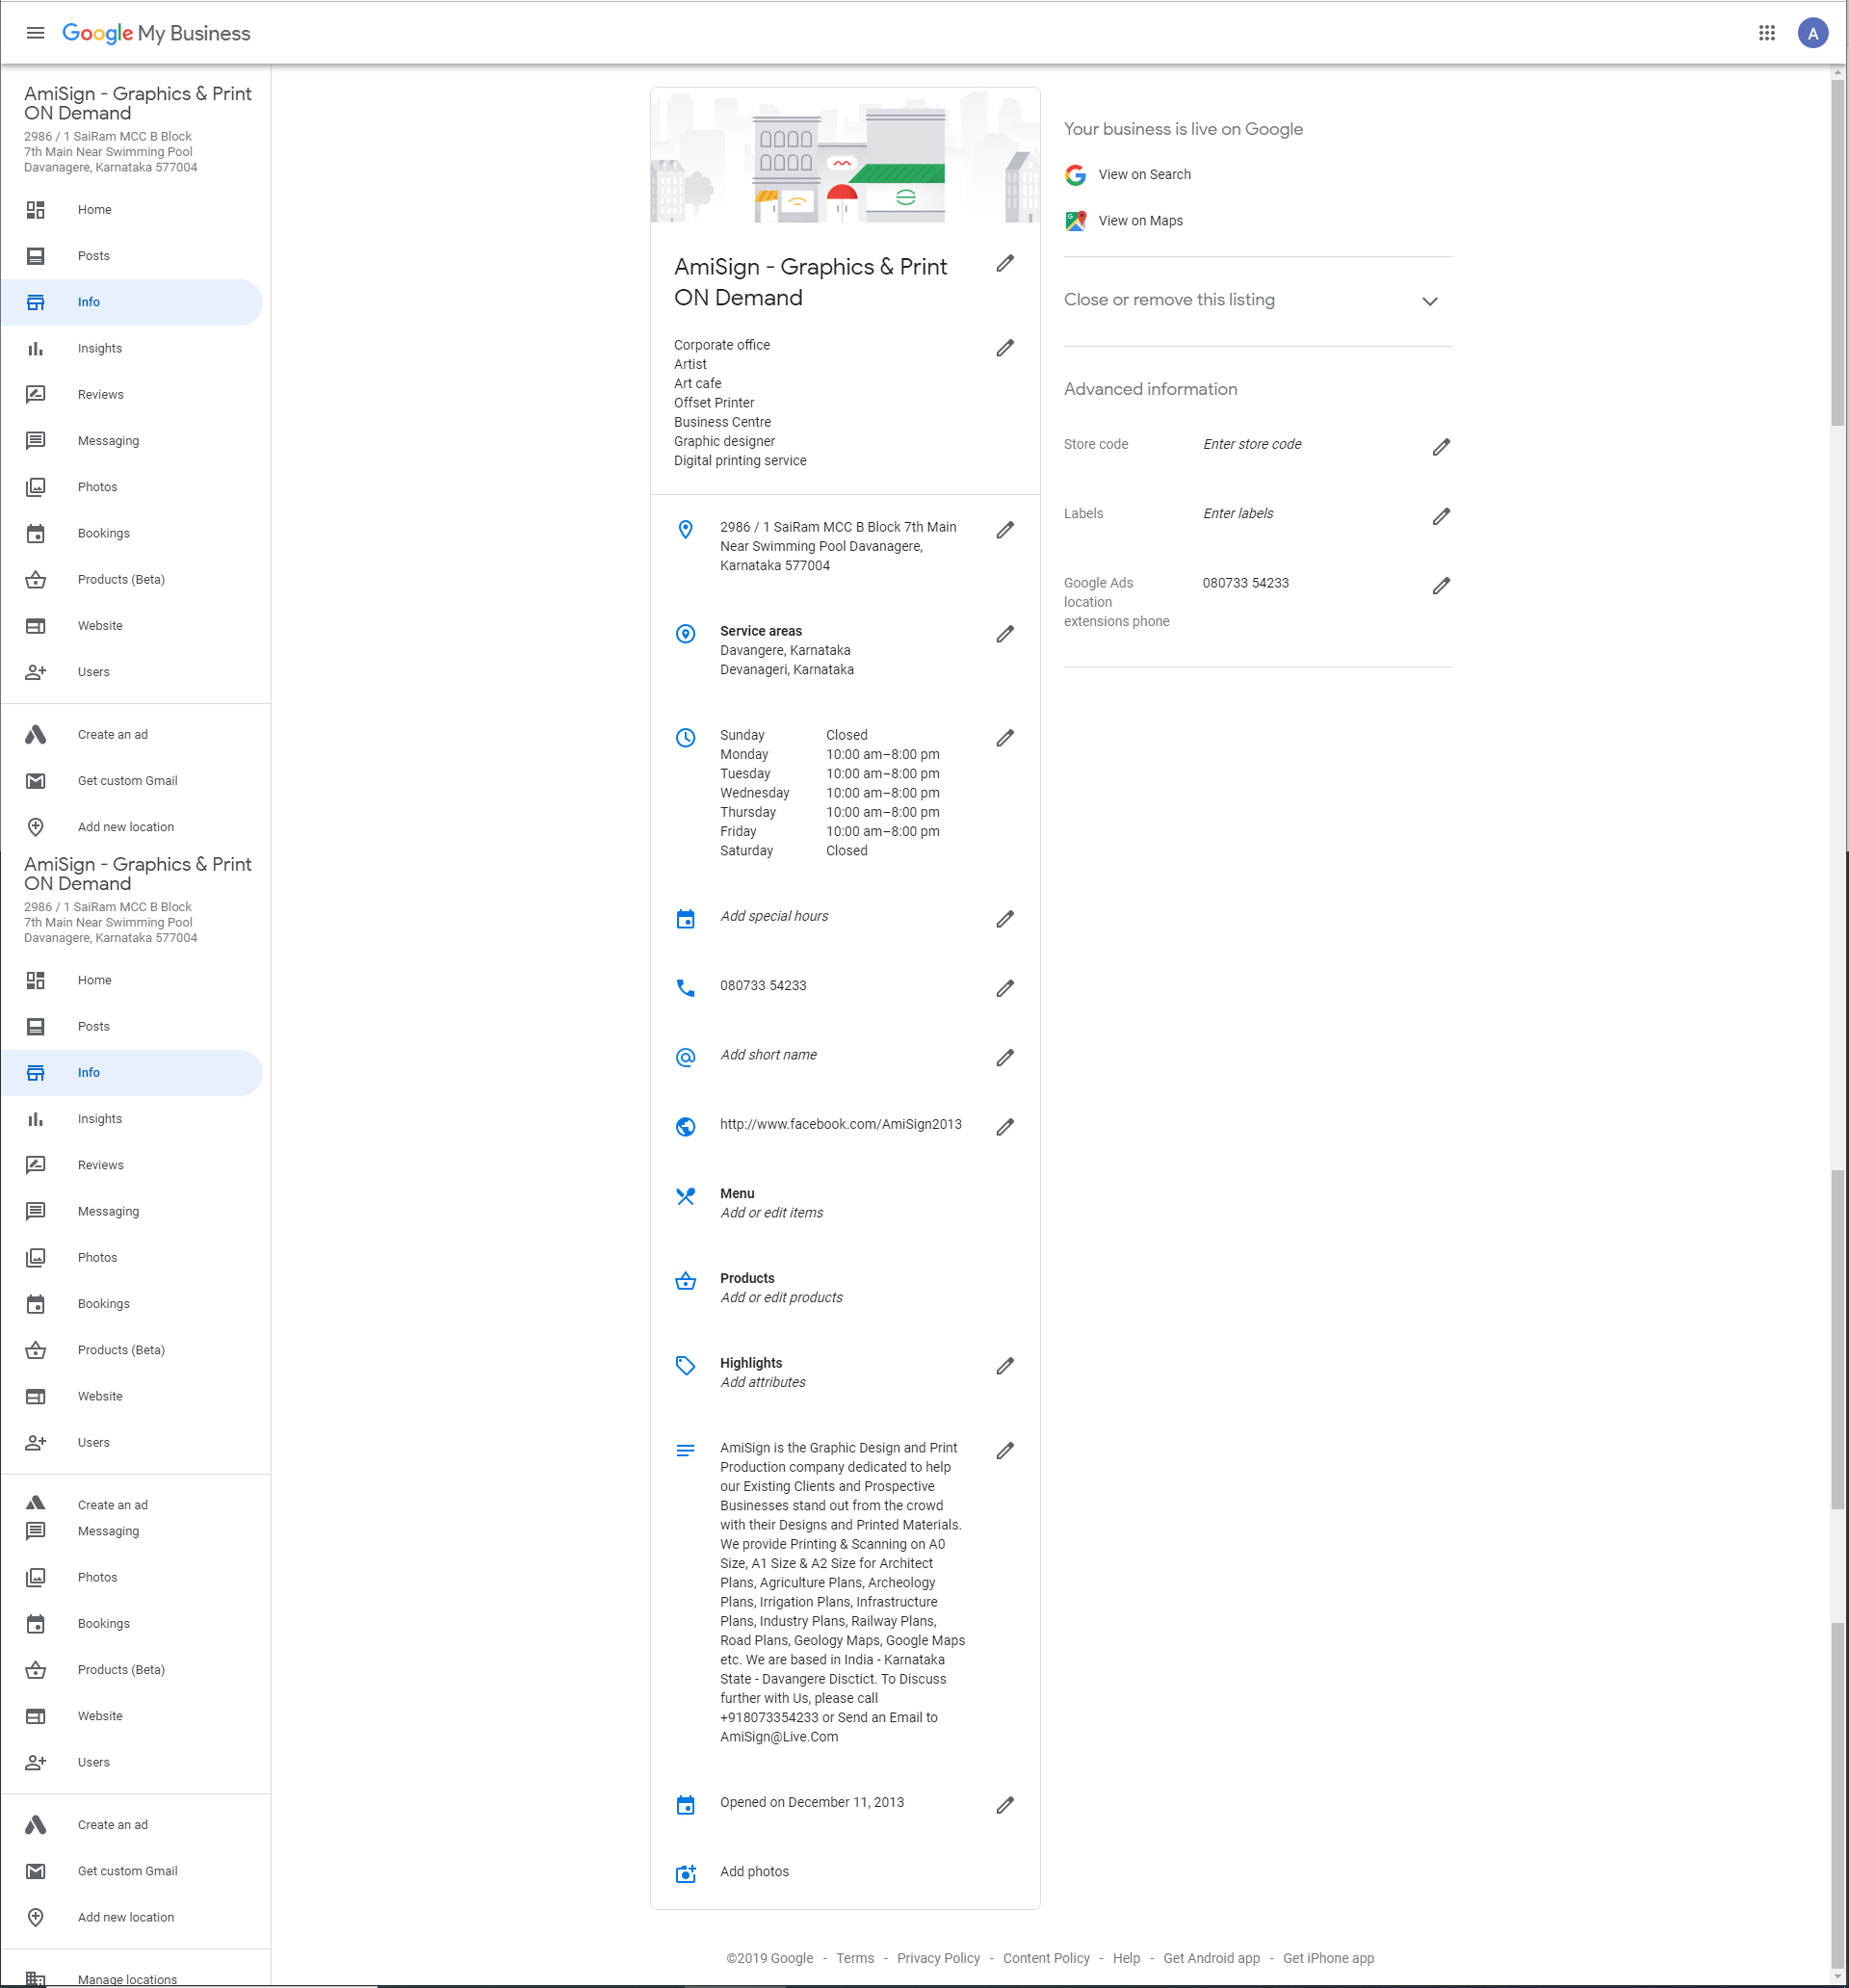The width and height of the screenshot is (1849, 1988).
Task: Open Privacy Policy footer link
Action: (x=938, y=1958)
